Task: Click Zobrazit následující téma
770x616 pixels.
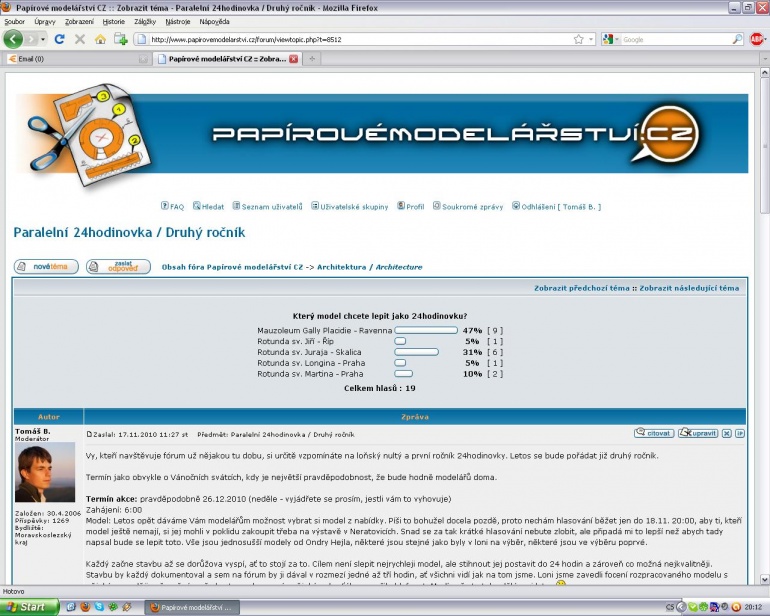Action: pyautogui.click(x=689, y=288)
